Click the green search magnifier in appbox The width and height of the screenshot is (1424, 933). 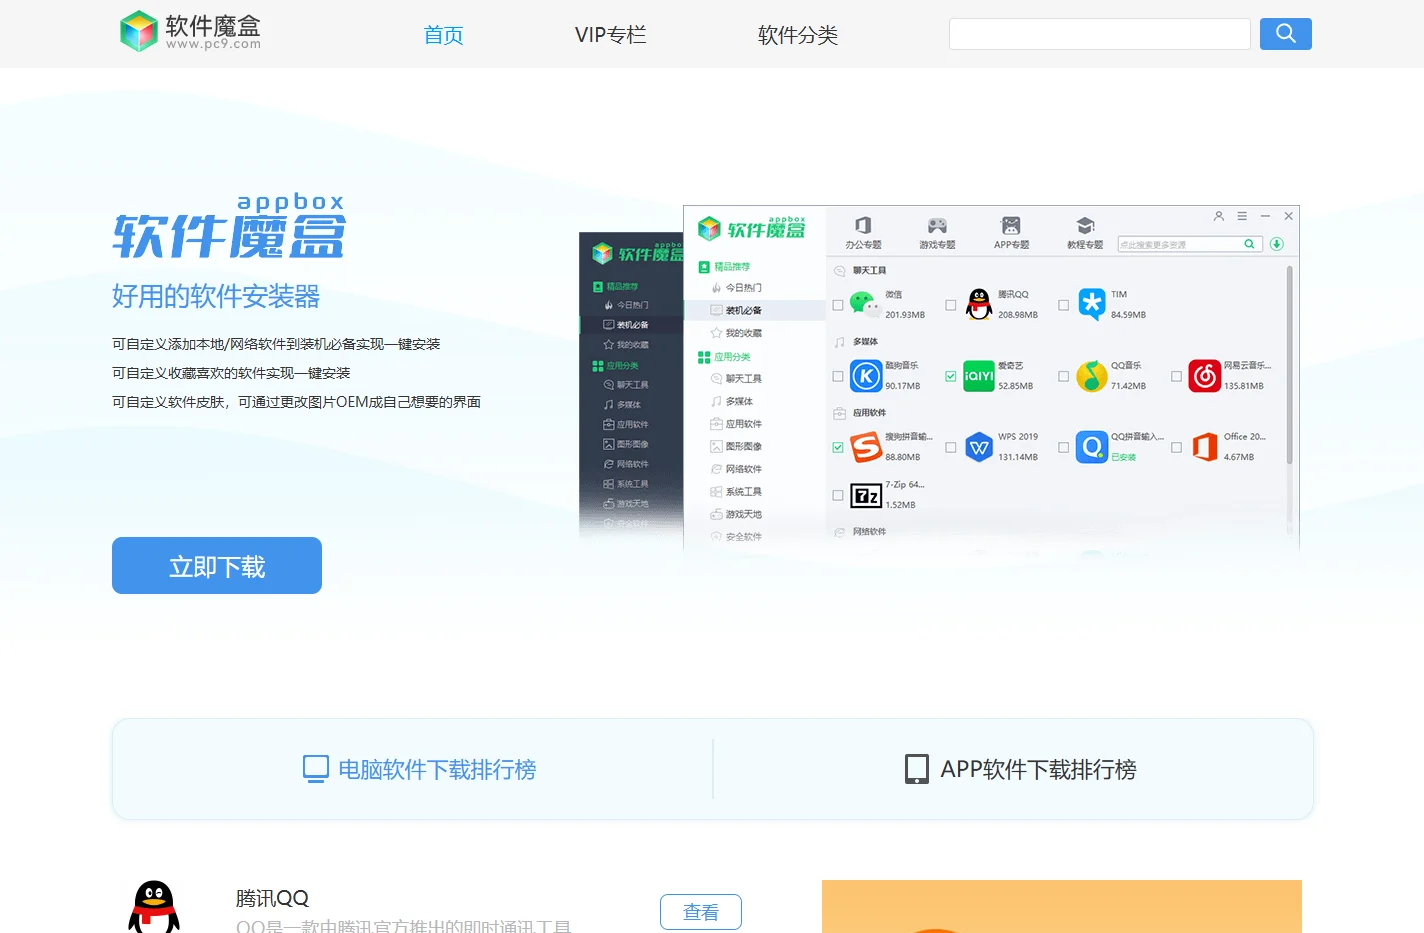coord(1249,244)
